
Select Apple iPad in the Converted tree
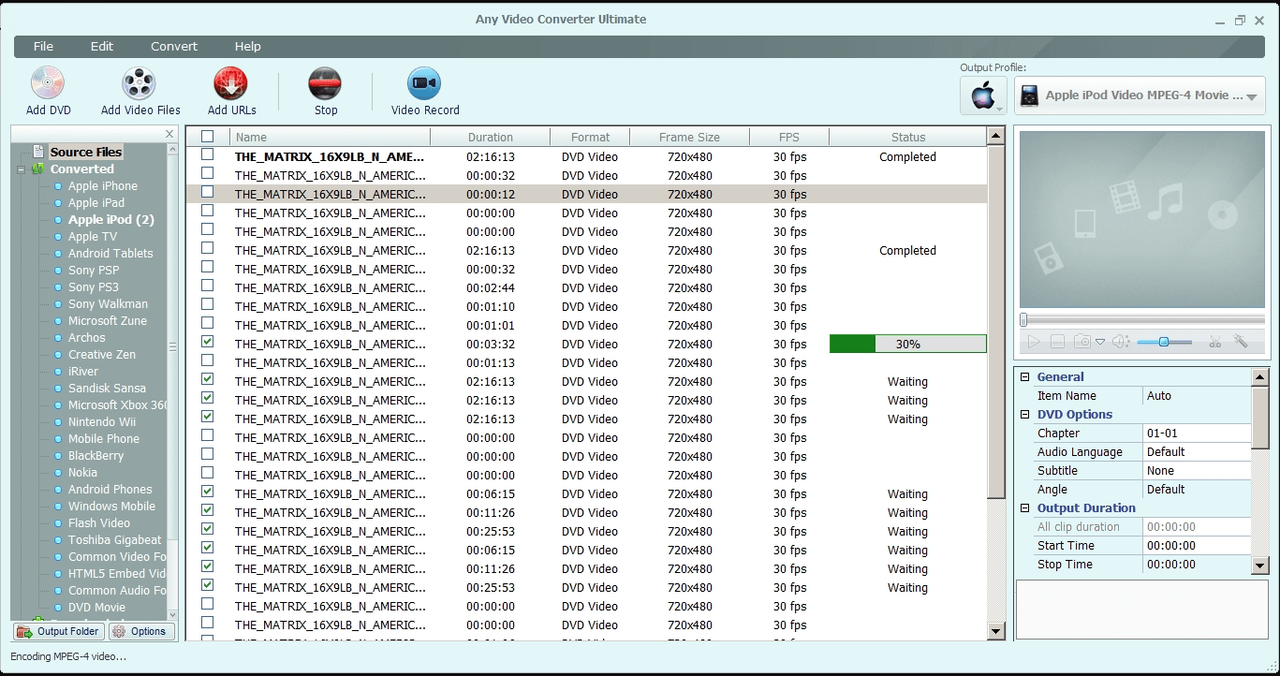click(x=96, y=203)
